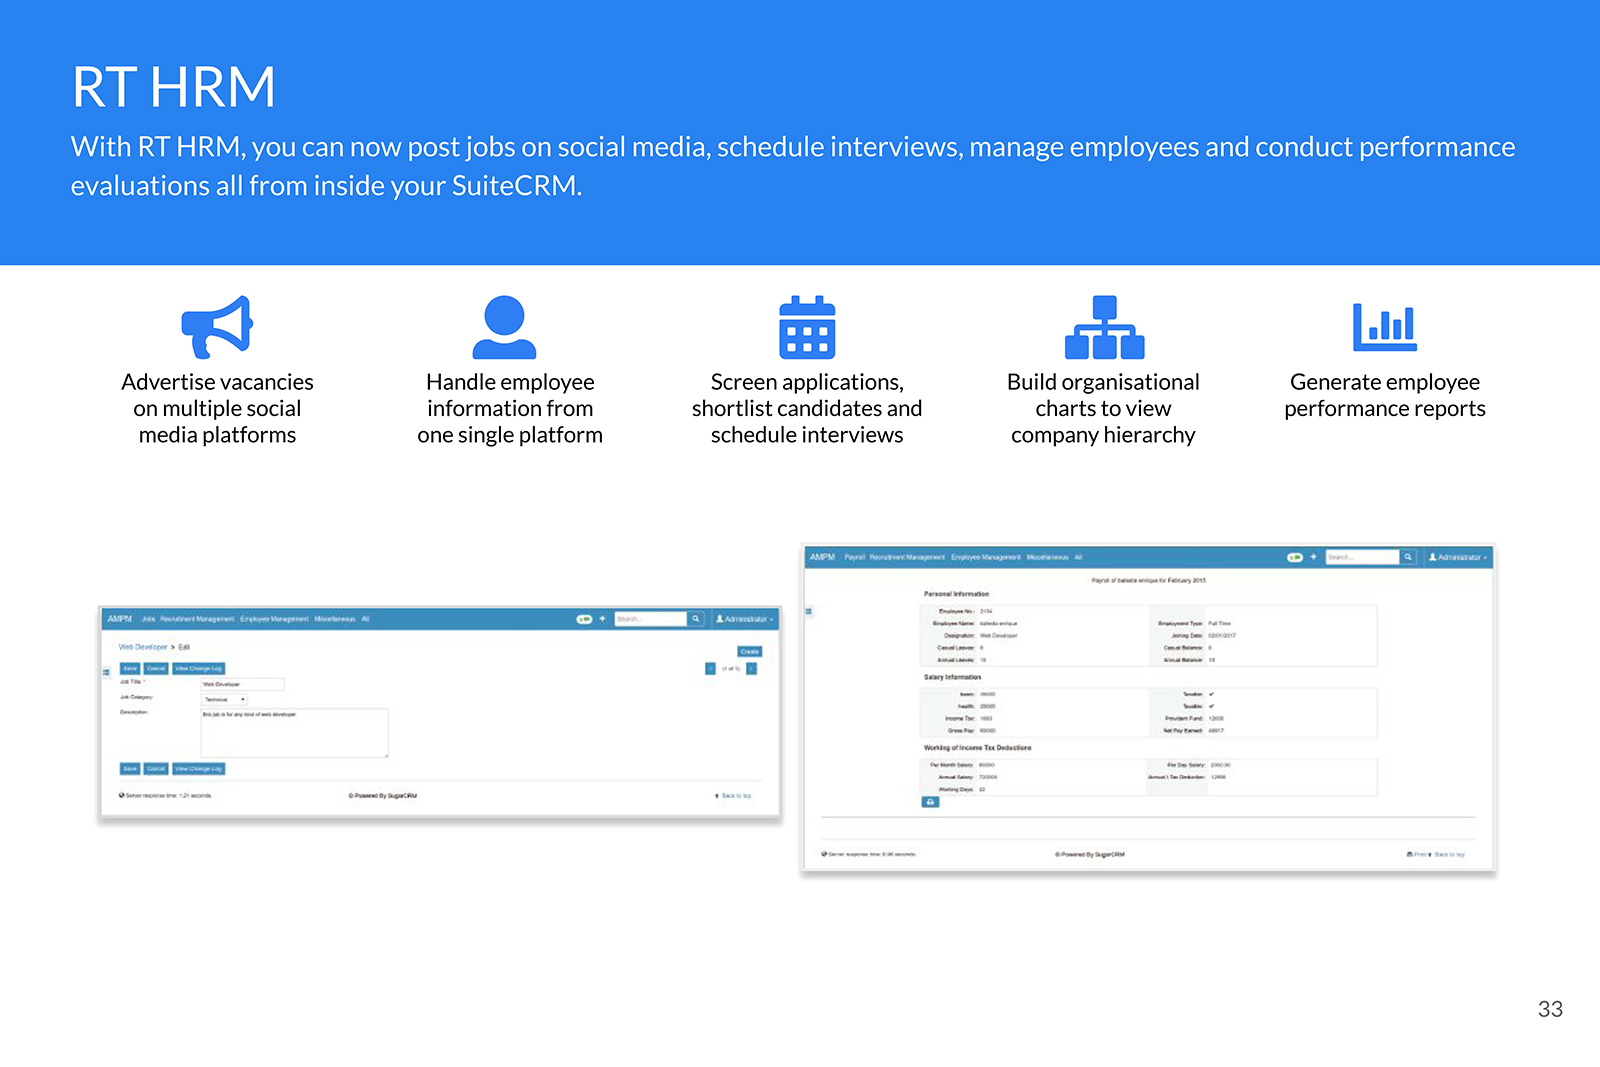Click the Salary Information heading
1600x1067 pixels.
click(952, 677)
